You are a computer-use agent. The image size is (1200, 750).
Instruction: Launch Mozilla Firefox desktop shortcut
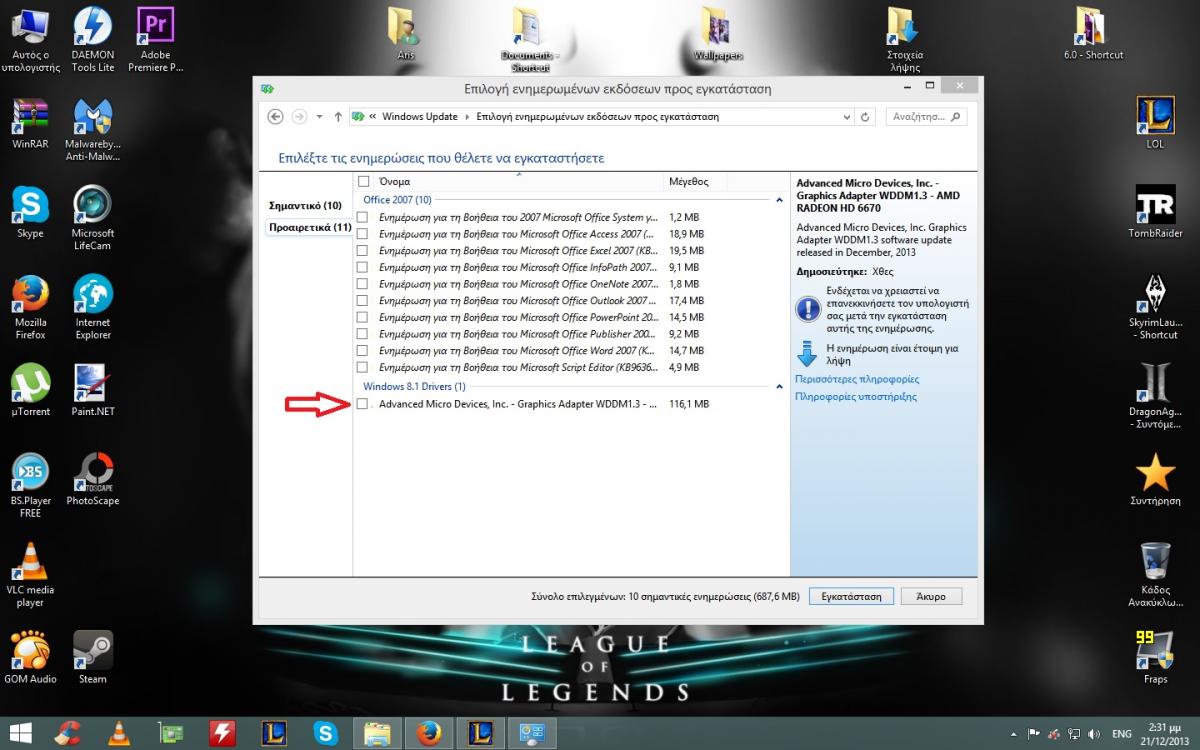coord(30,308)
